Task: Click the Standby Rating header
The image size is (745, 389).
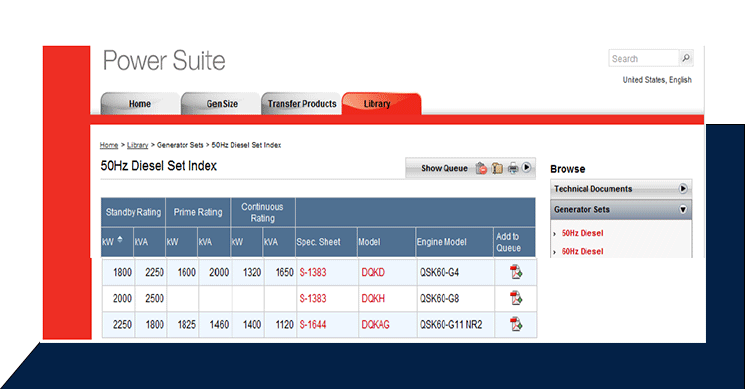Action: [x=133, y=212]
